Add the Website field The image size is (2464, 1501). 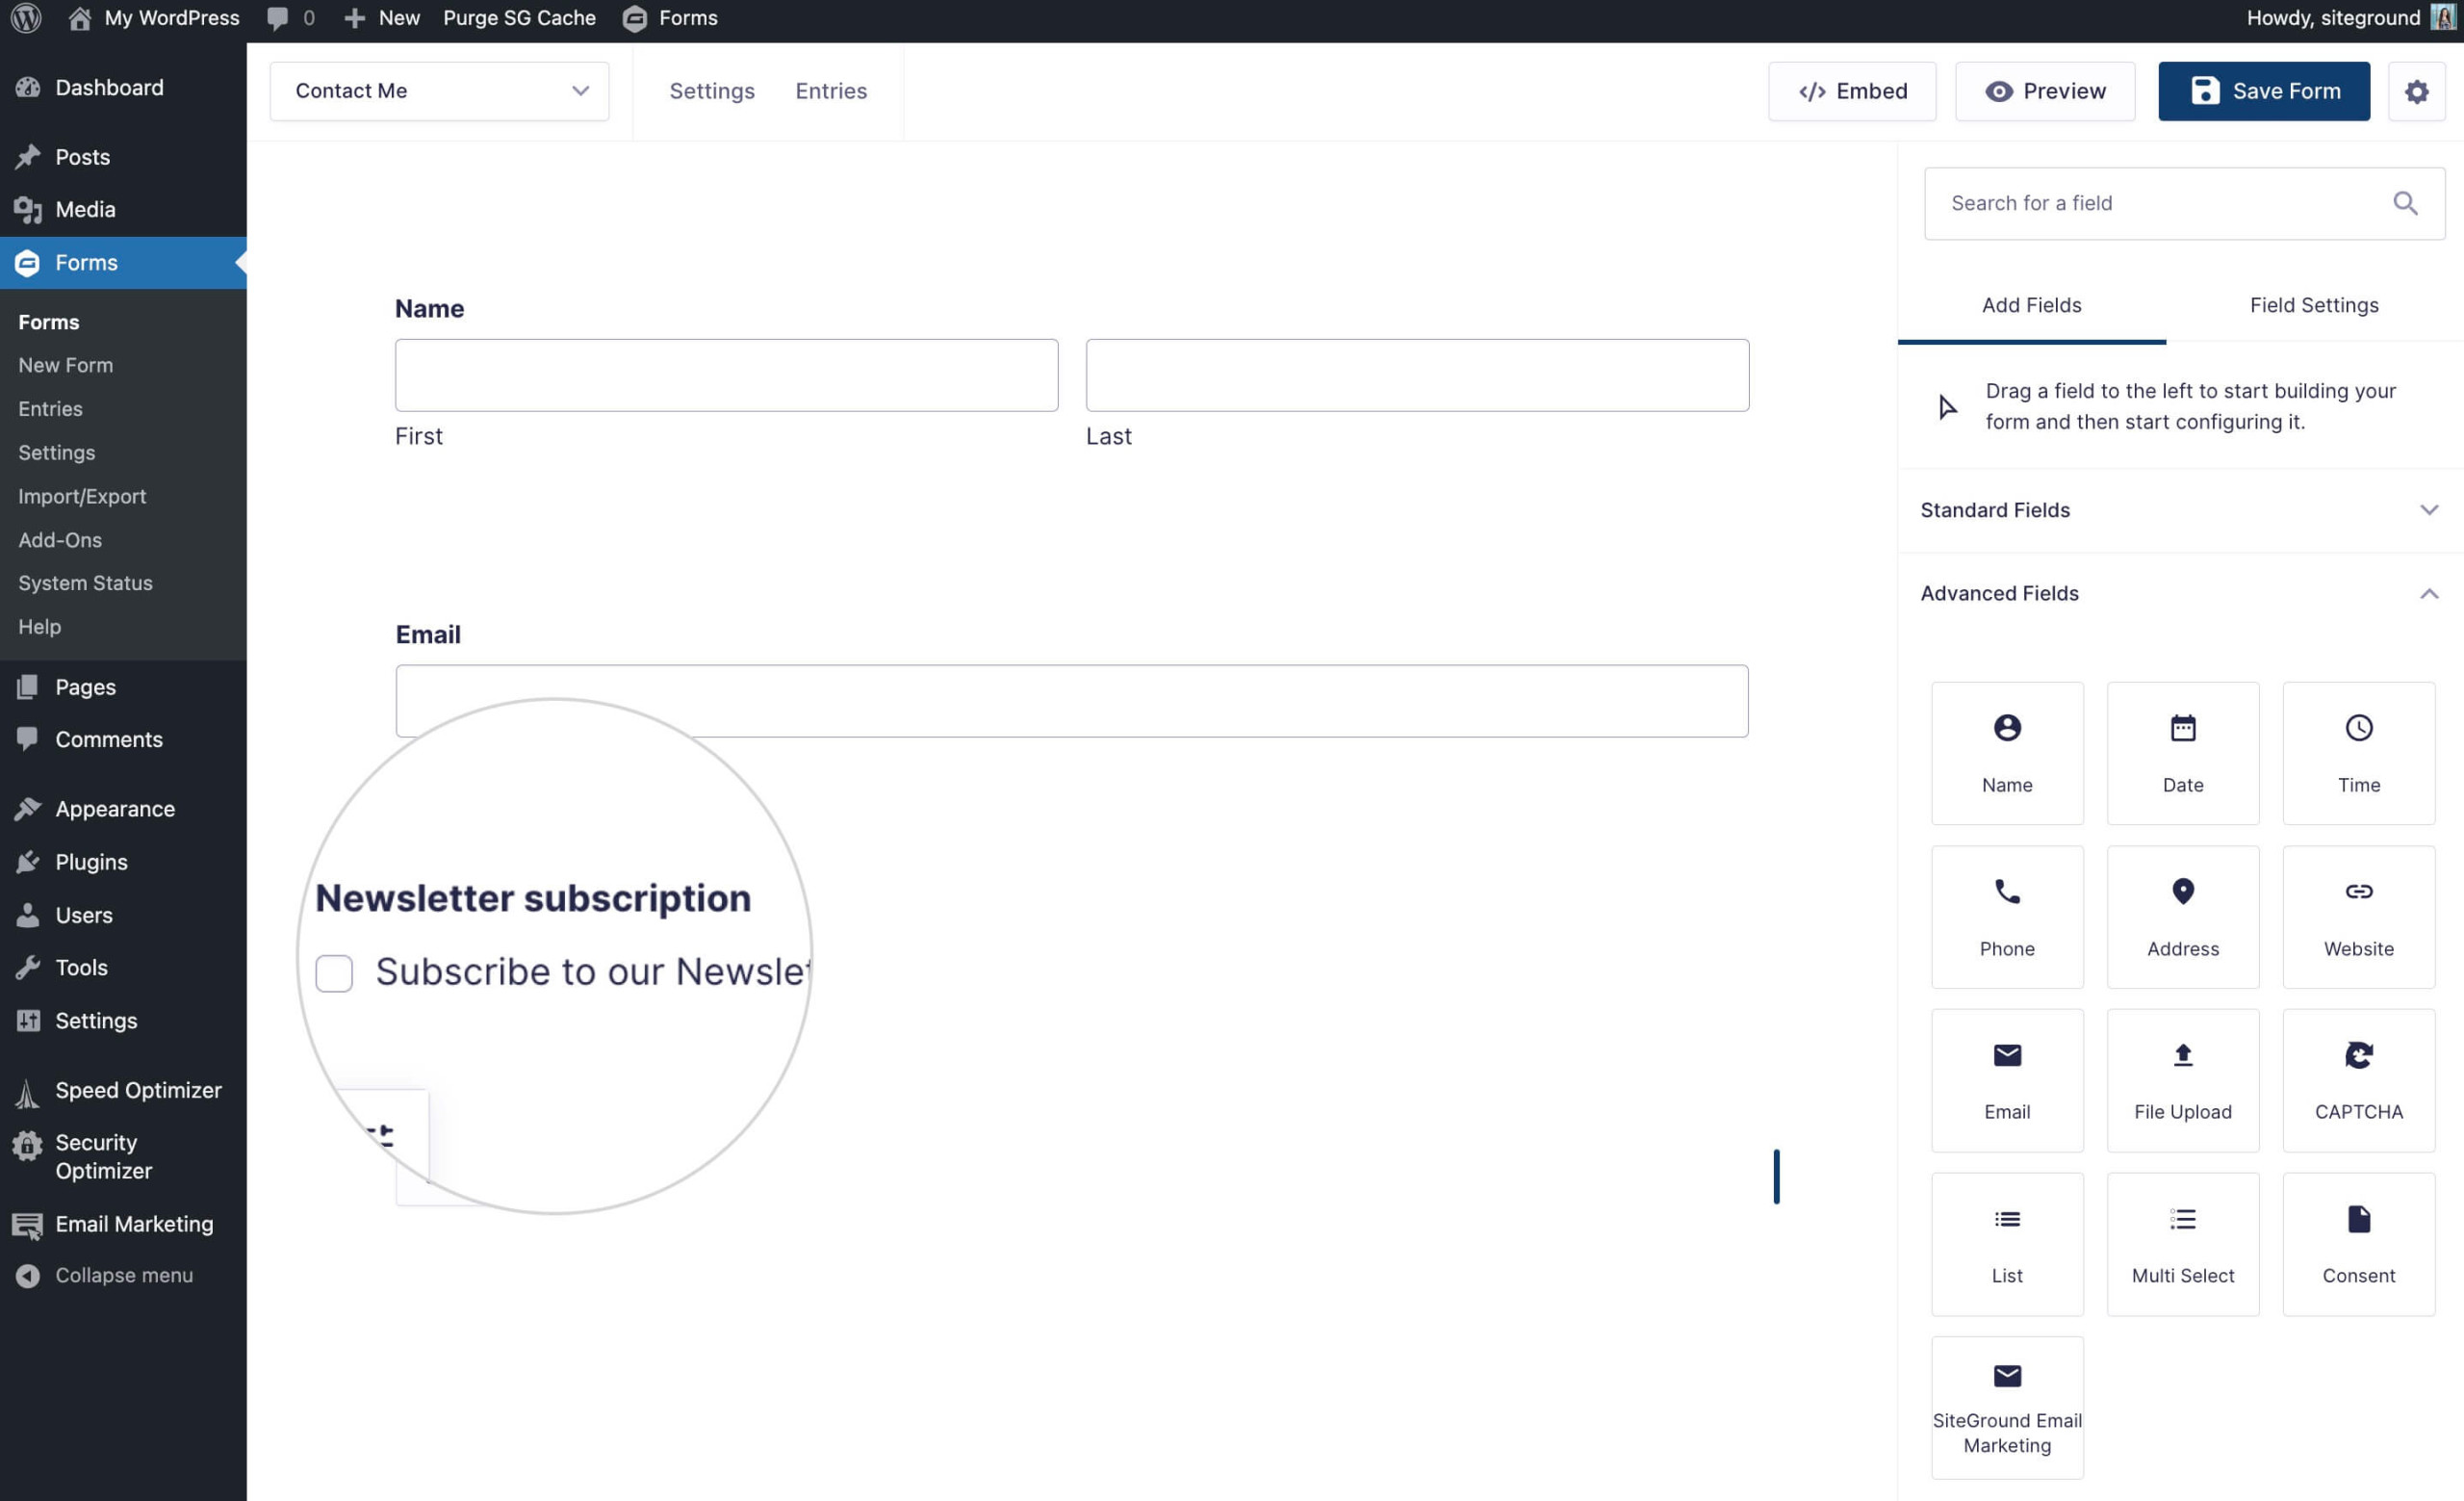(2359, 917)
